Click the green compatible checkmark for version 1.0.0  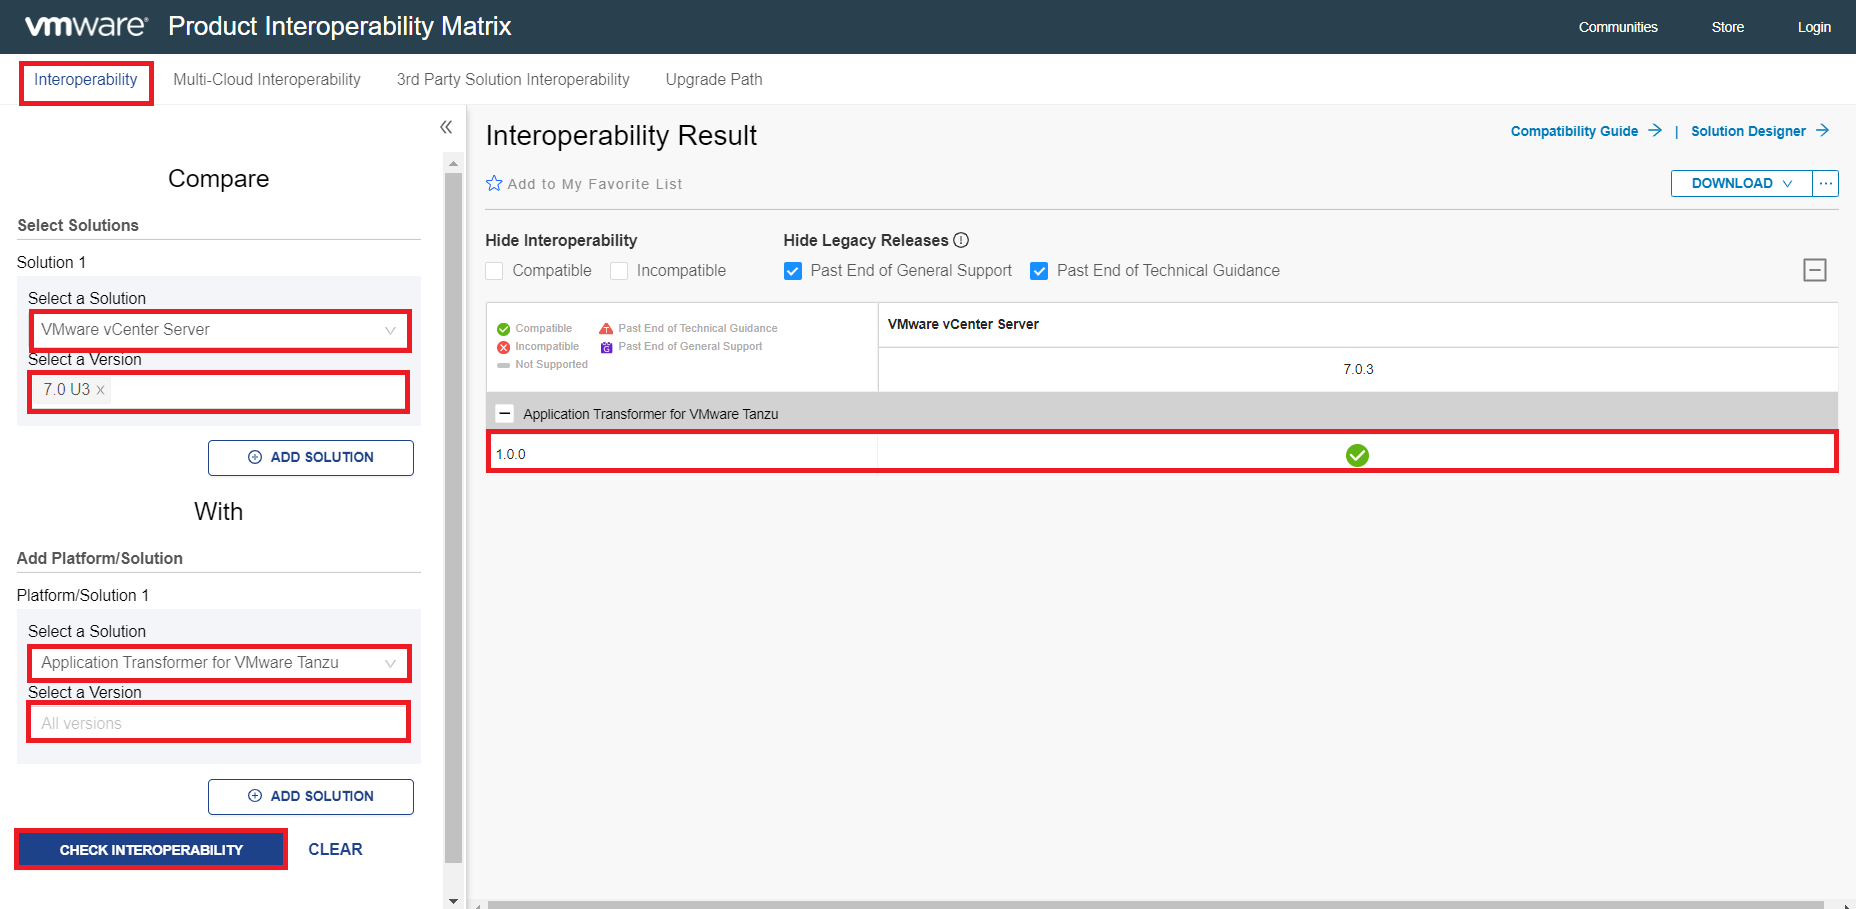[x=1357, y=455]
